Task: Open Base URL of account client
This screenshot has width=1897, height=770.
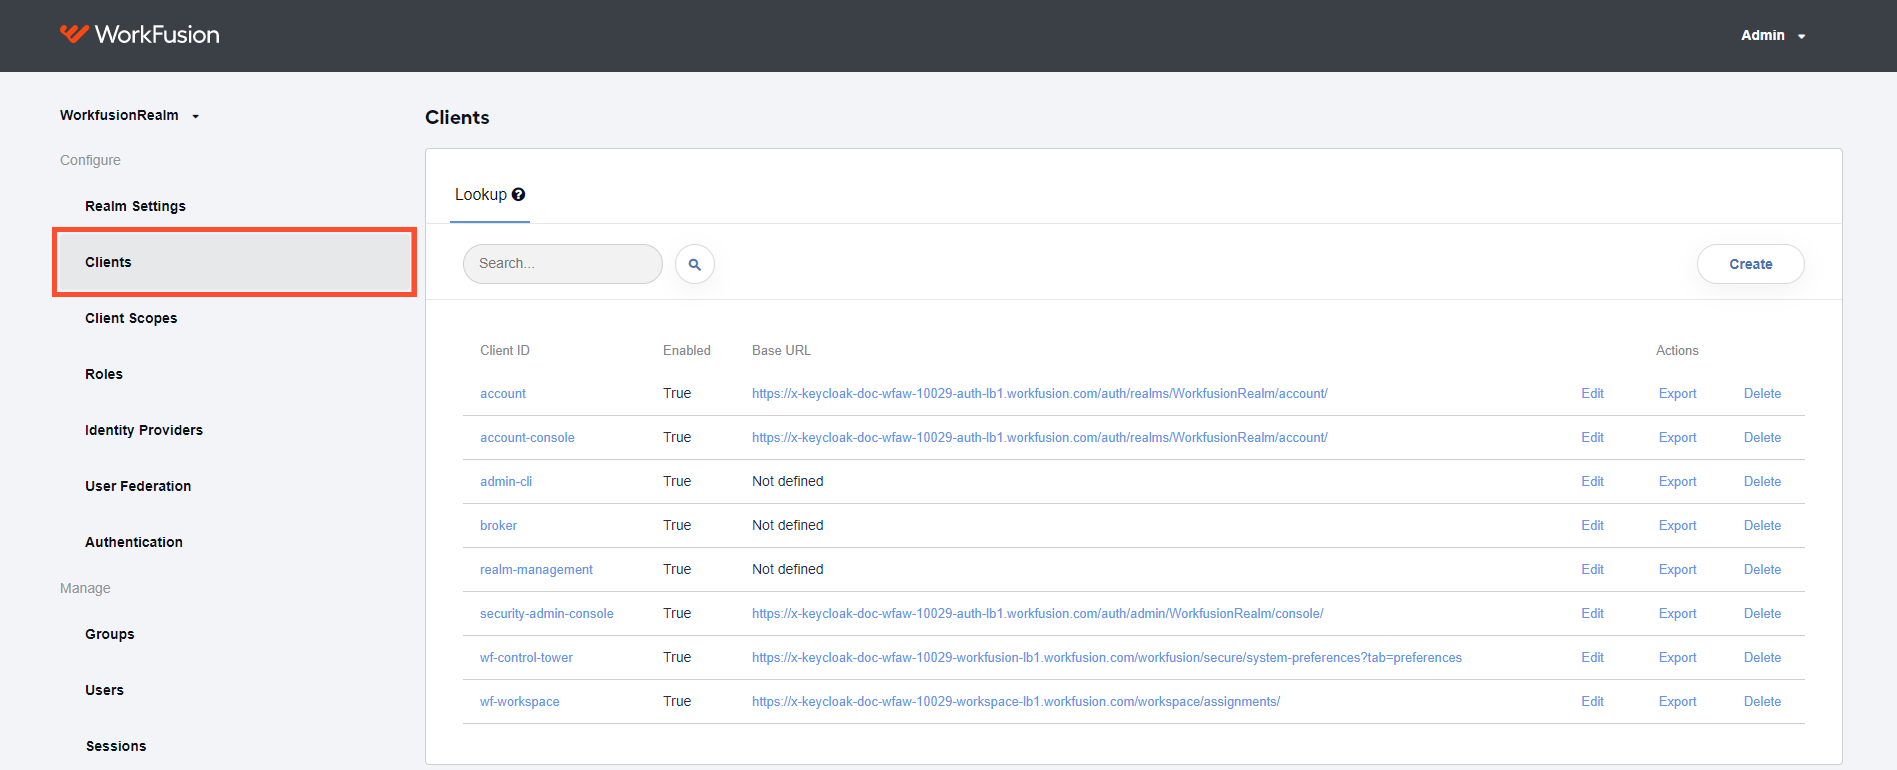Action: 1040,393
